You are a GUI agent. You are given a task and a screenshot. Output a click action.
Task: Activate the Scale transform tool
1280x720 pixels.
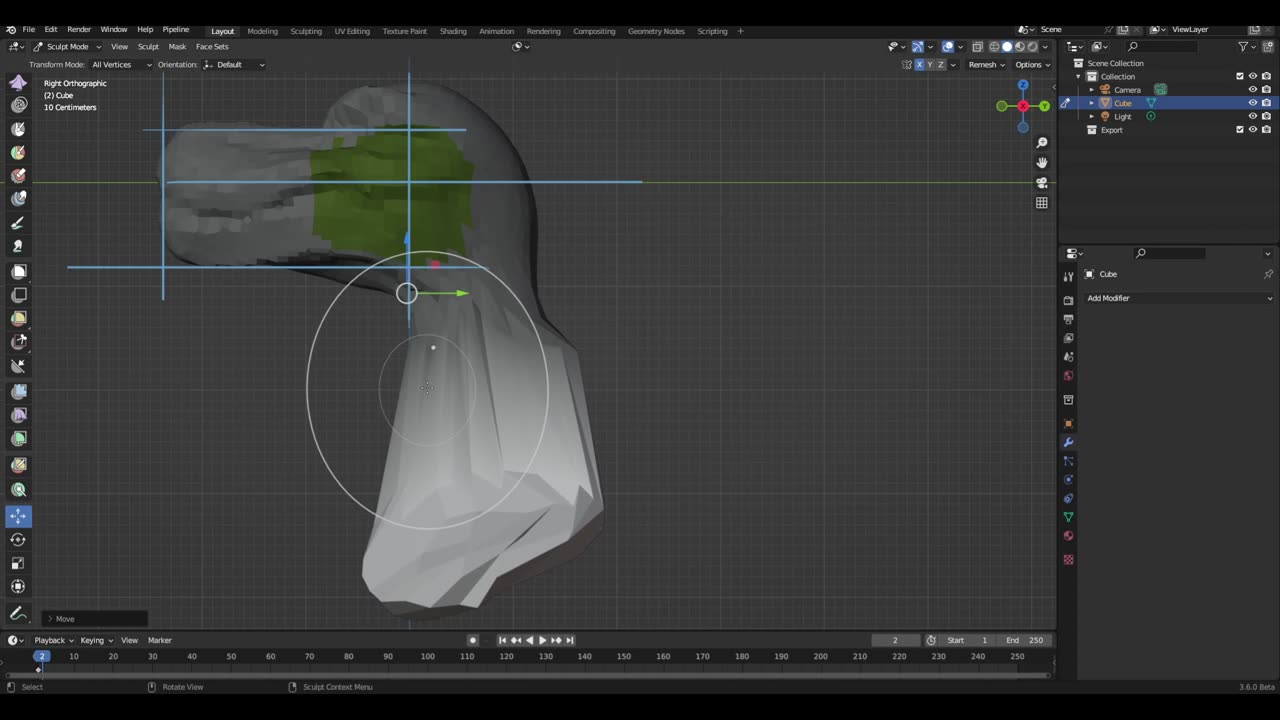(18, 563)
